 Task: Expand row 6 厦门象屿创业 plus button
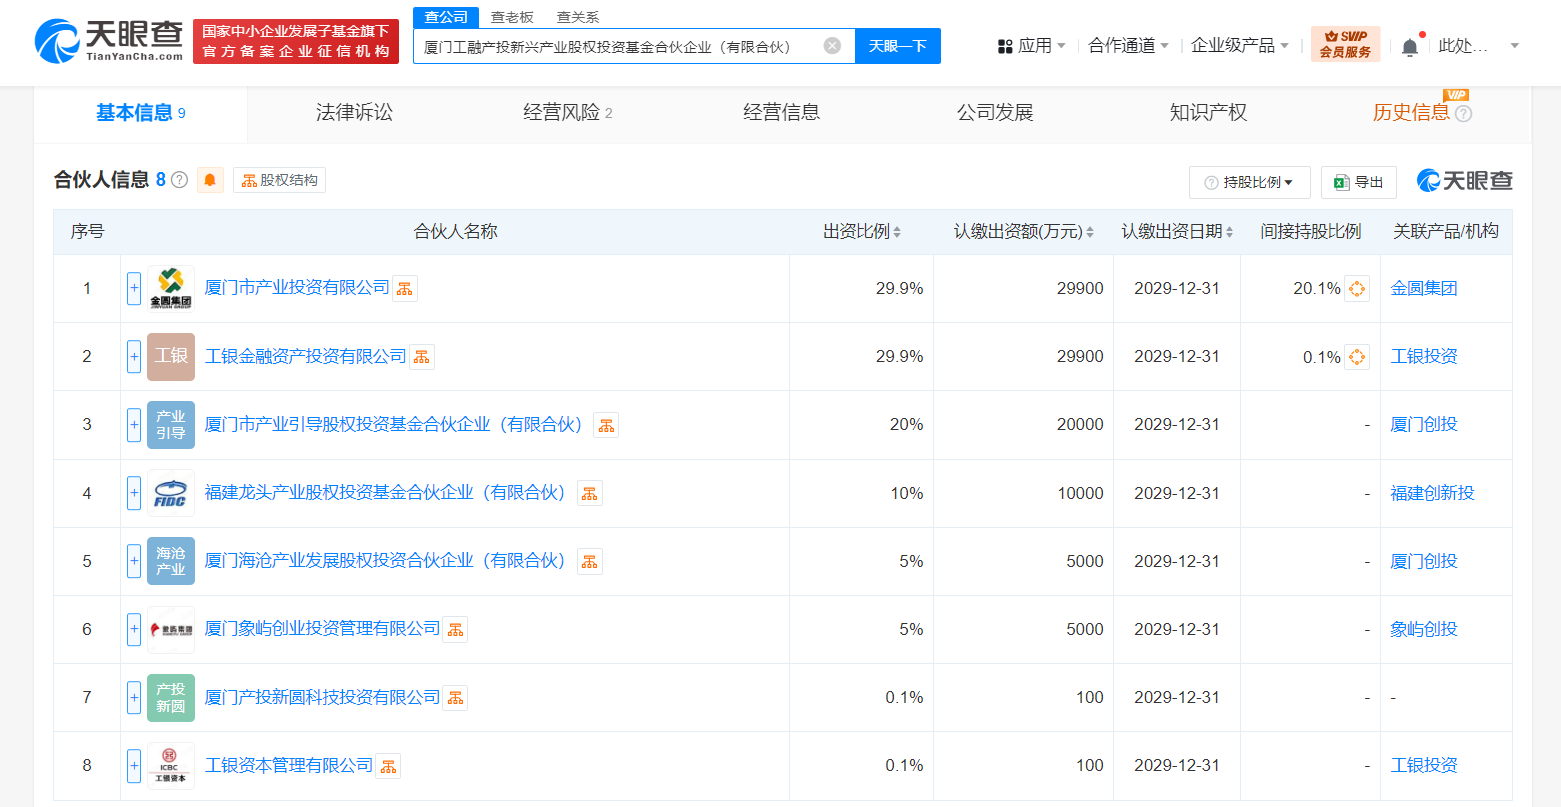coord(134,630)
